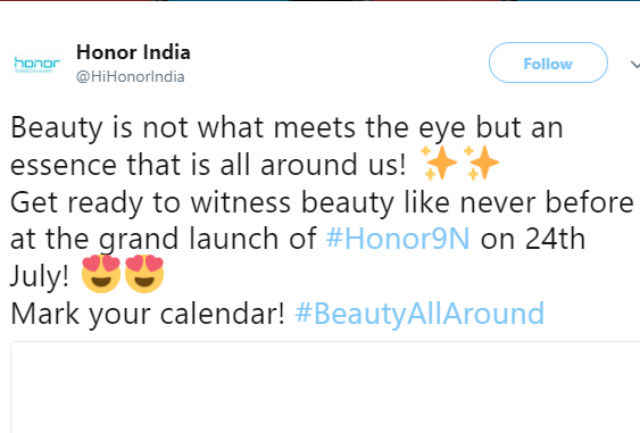Follow the Honor India account
This screenshot has width=640, height=433.
548,63
